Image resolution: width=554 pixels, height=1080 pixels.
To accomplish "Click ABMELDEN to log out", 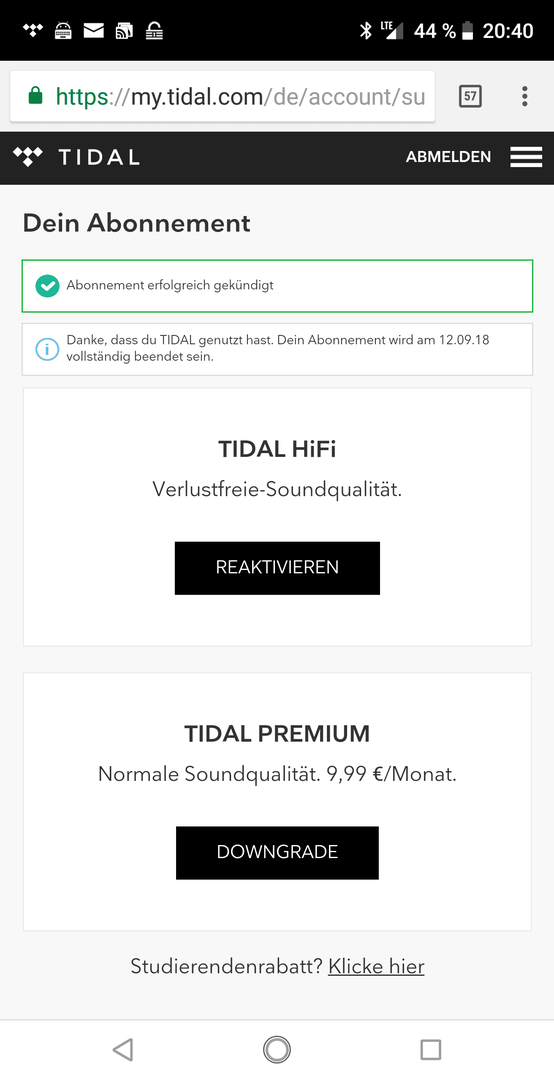I will pos(448,157).
